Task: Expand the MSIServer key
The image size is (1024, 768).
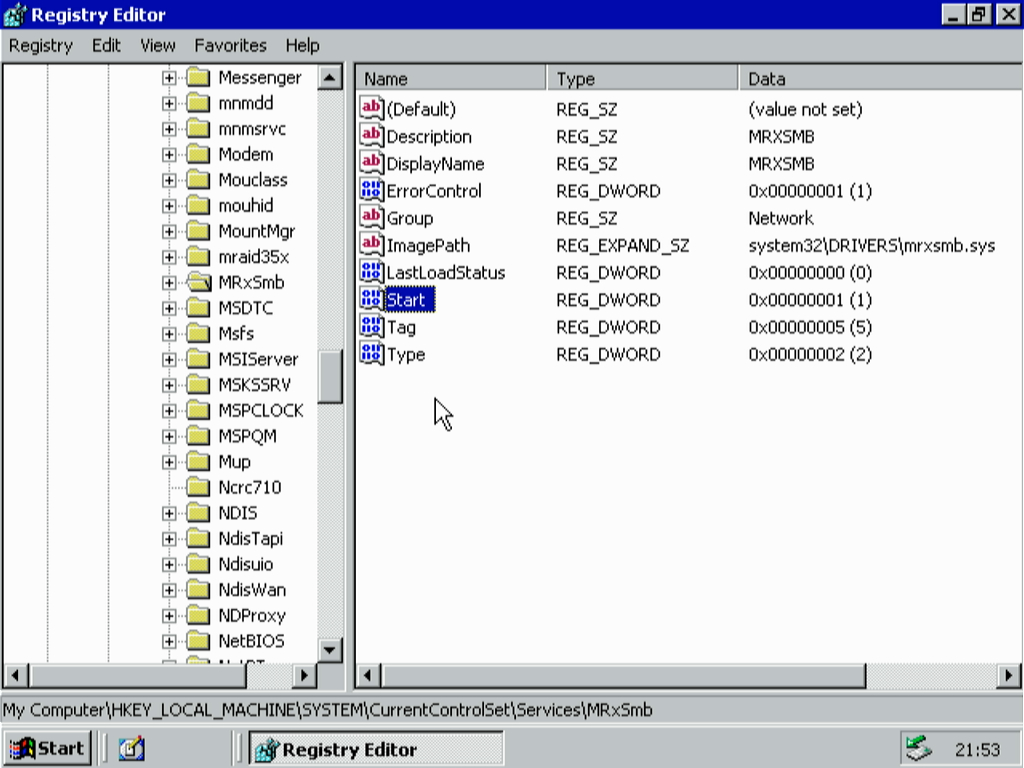Action: point(169,359)
